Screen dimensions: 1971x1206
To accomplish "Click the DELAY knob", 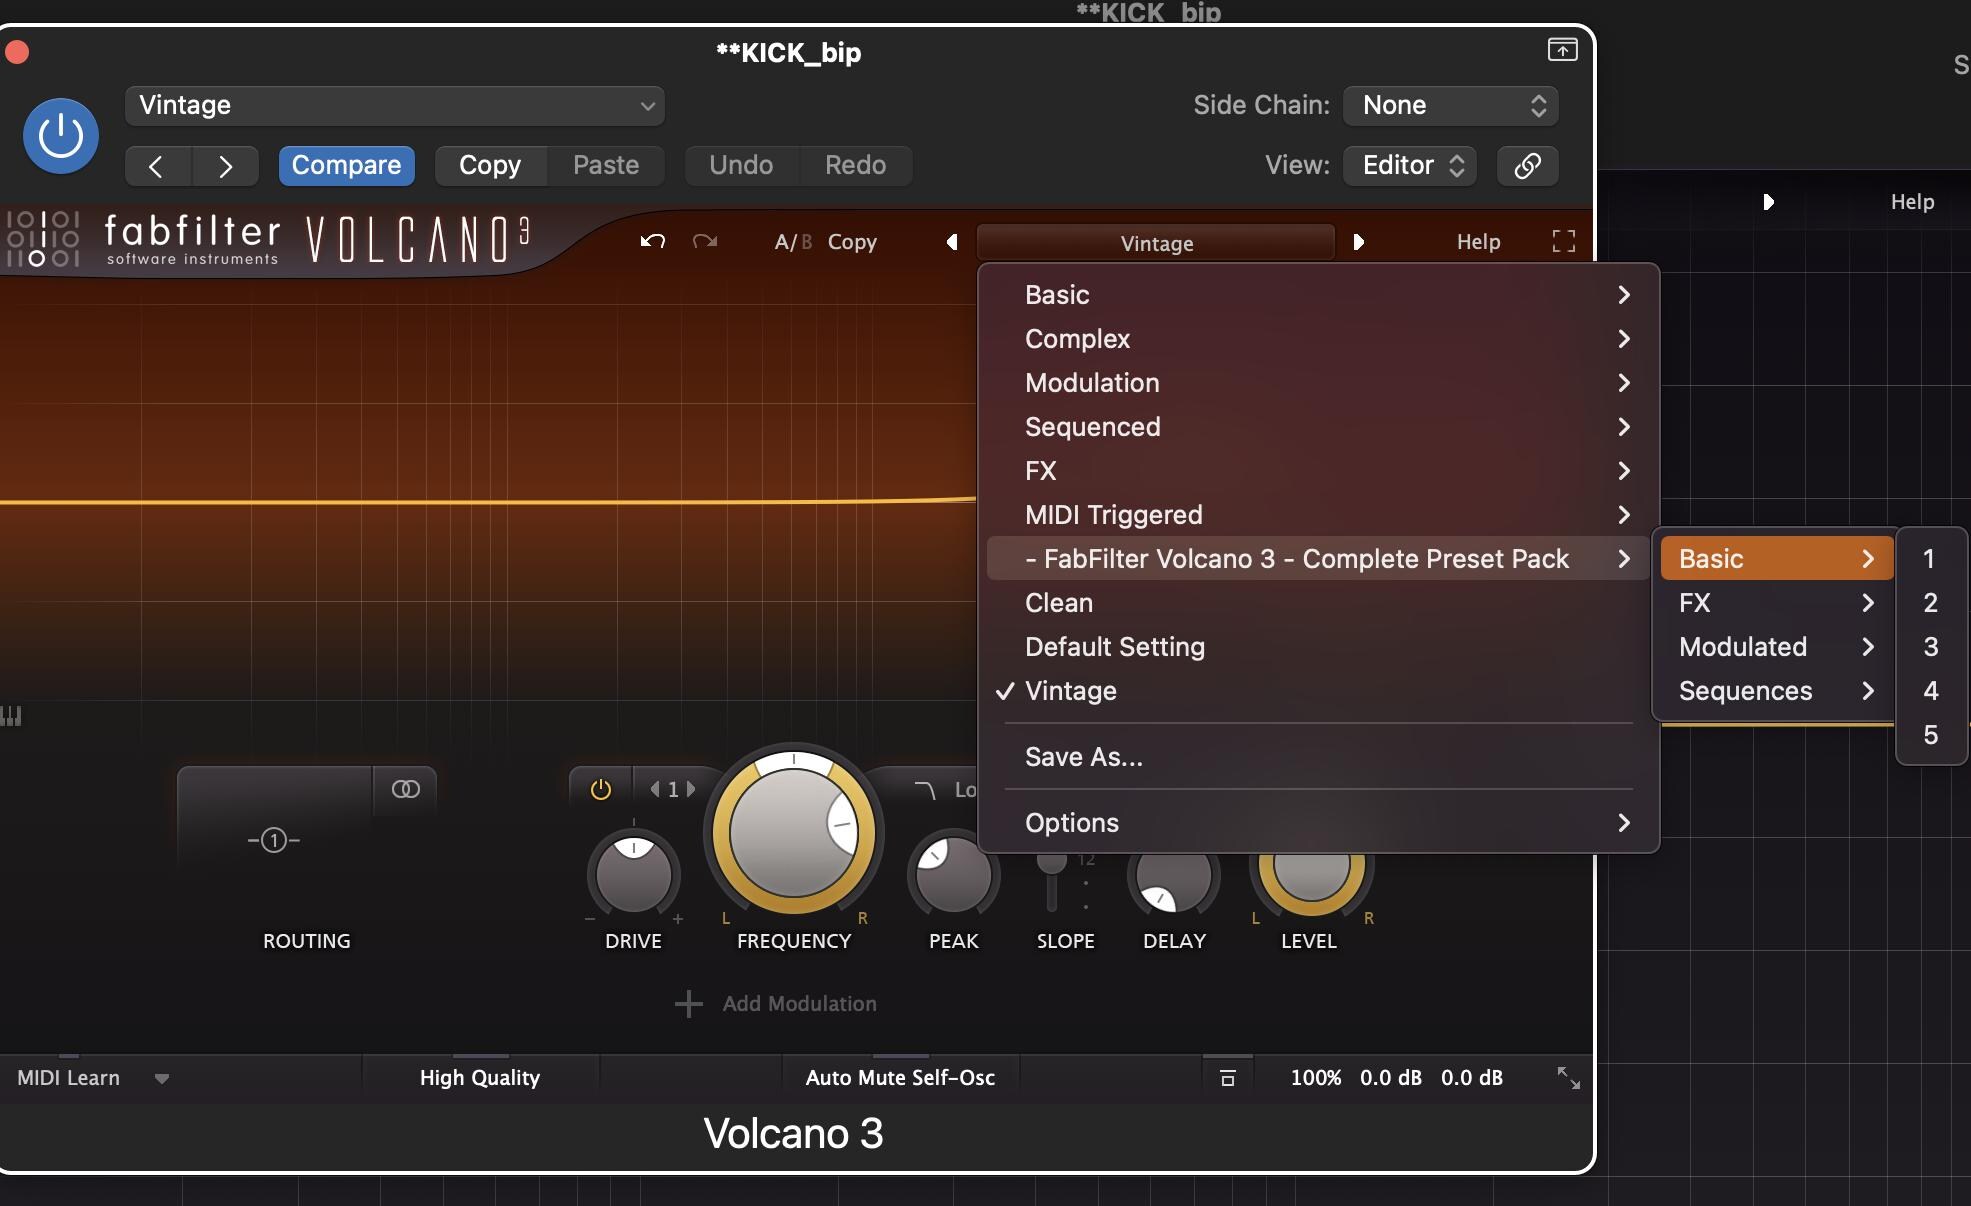I will [x=1173, y=878].
